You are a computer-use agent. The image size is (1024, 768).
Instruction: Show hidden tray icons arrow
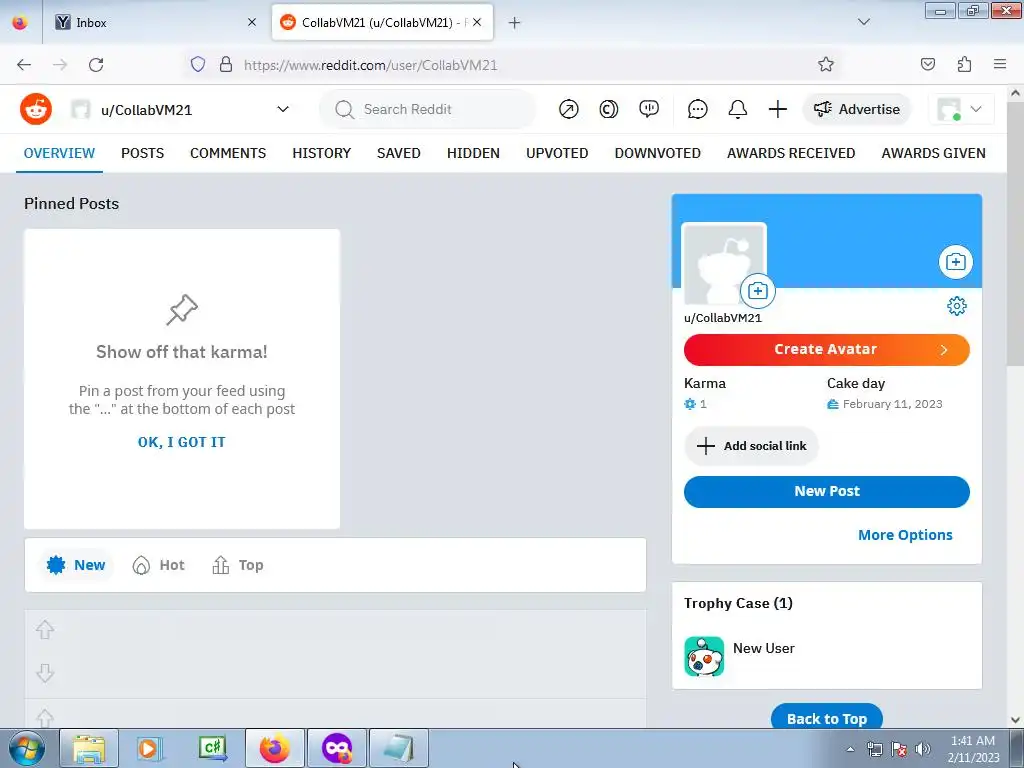(x=850, y=749)
